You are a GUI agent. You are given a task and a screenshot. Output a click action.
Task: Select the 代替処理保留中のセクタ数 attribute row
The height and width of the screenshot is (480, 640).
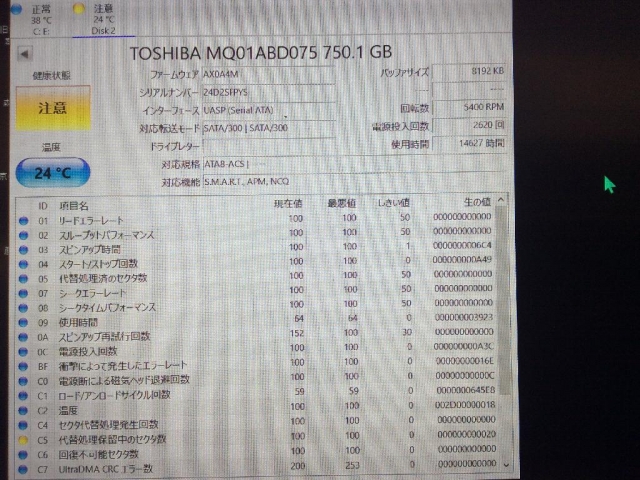point(256,438)
